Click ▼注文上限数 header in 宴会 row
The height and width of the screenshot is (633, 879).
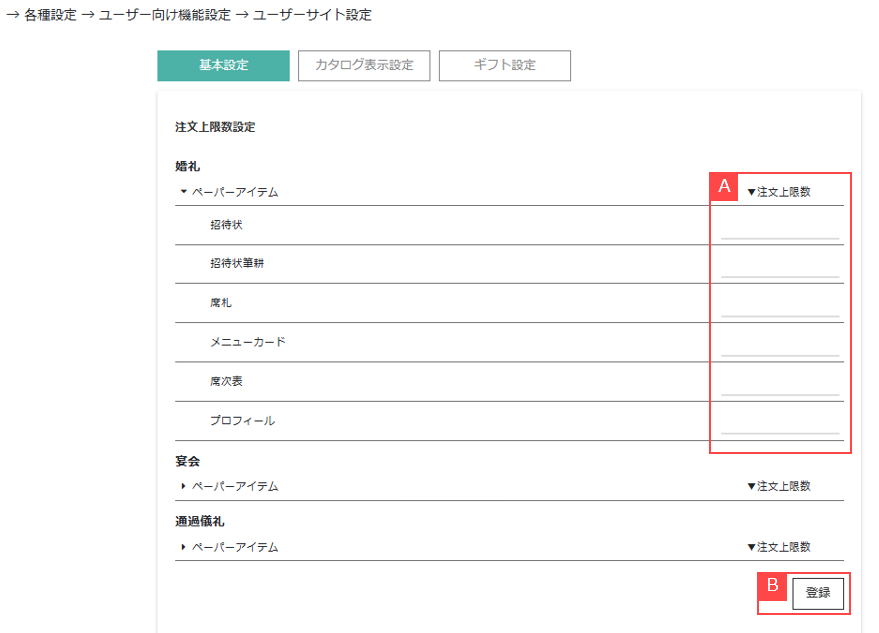pyautogui.click(x=779, y=487)
